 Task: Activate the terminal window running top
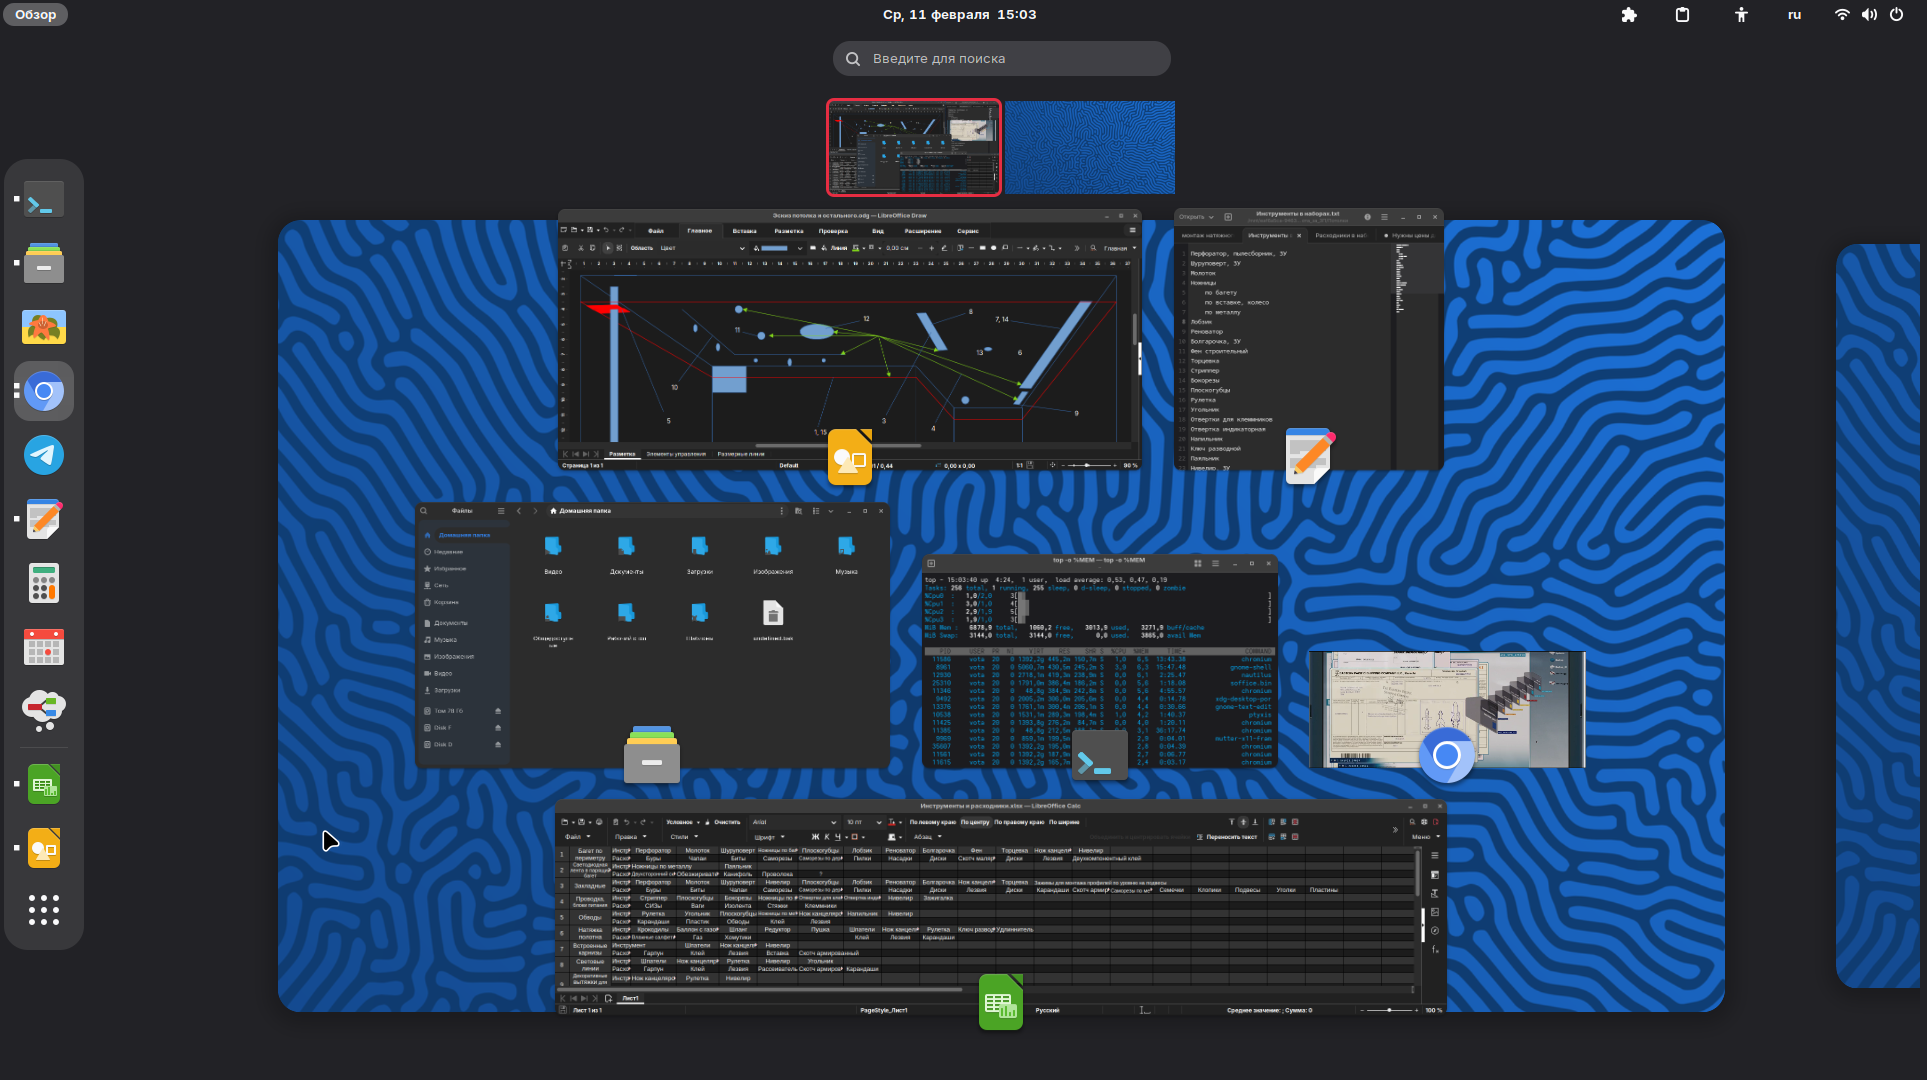click(1099, 660)
